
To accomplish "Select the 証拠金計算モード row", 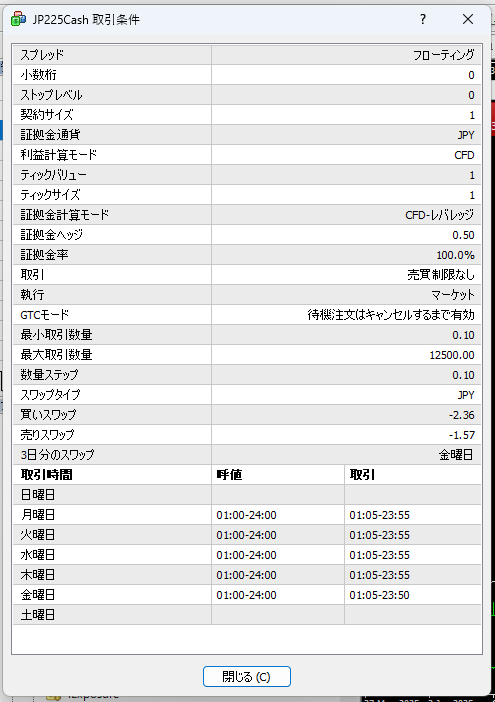I will 247,215.
